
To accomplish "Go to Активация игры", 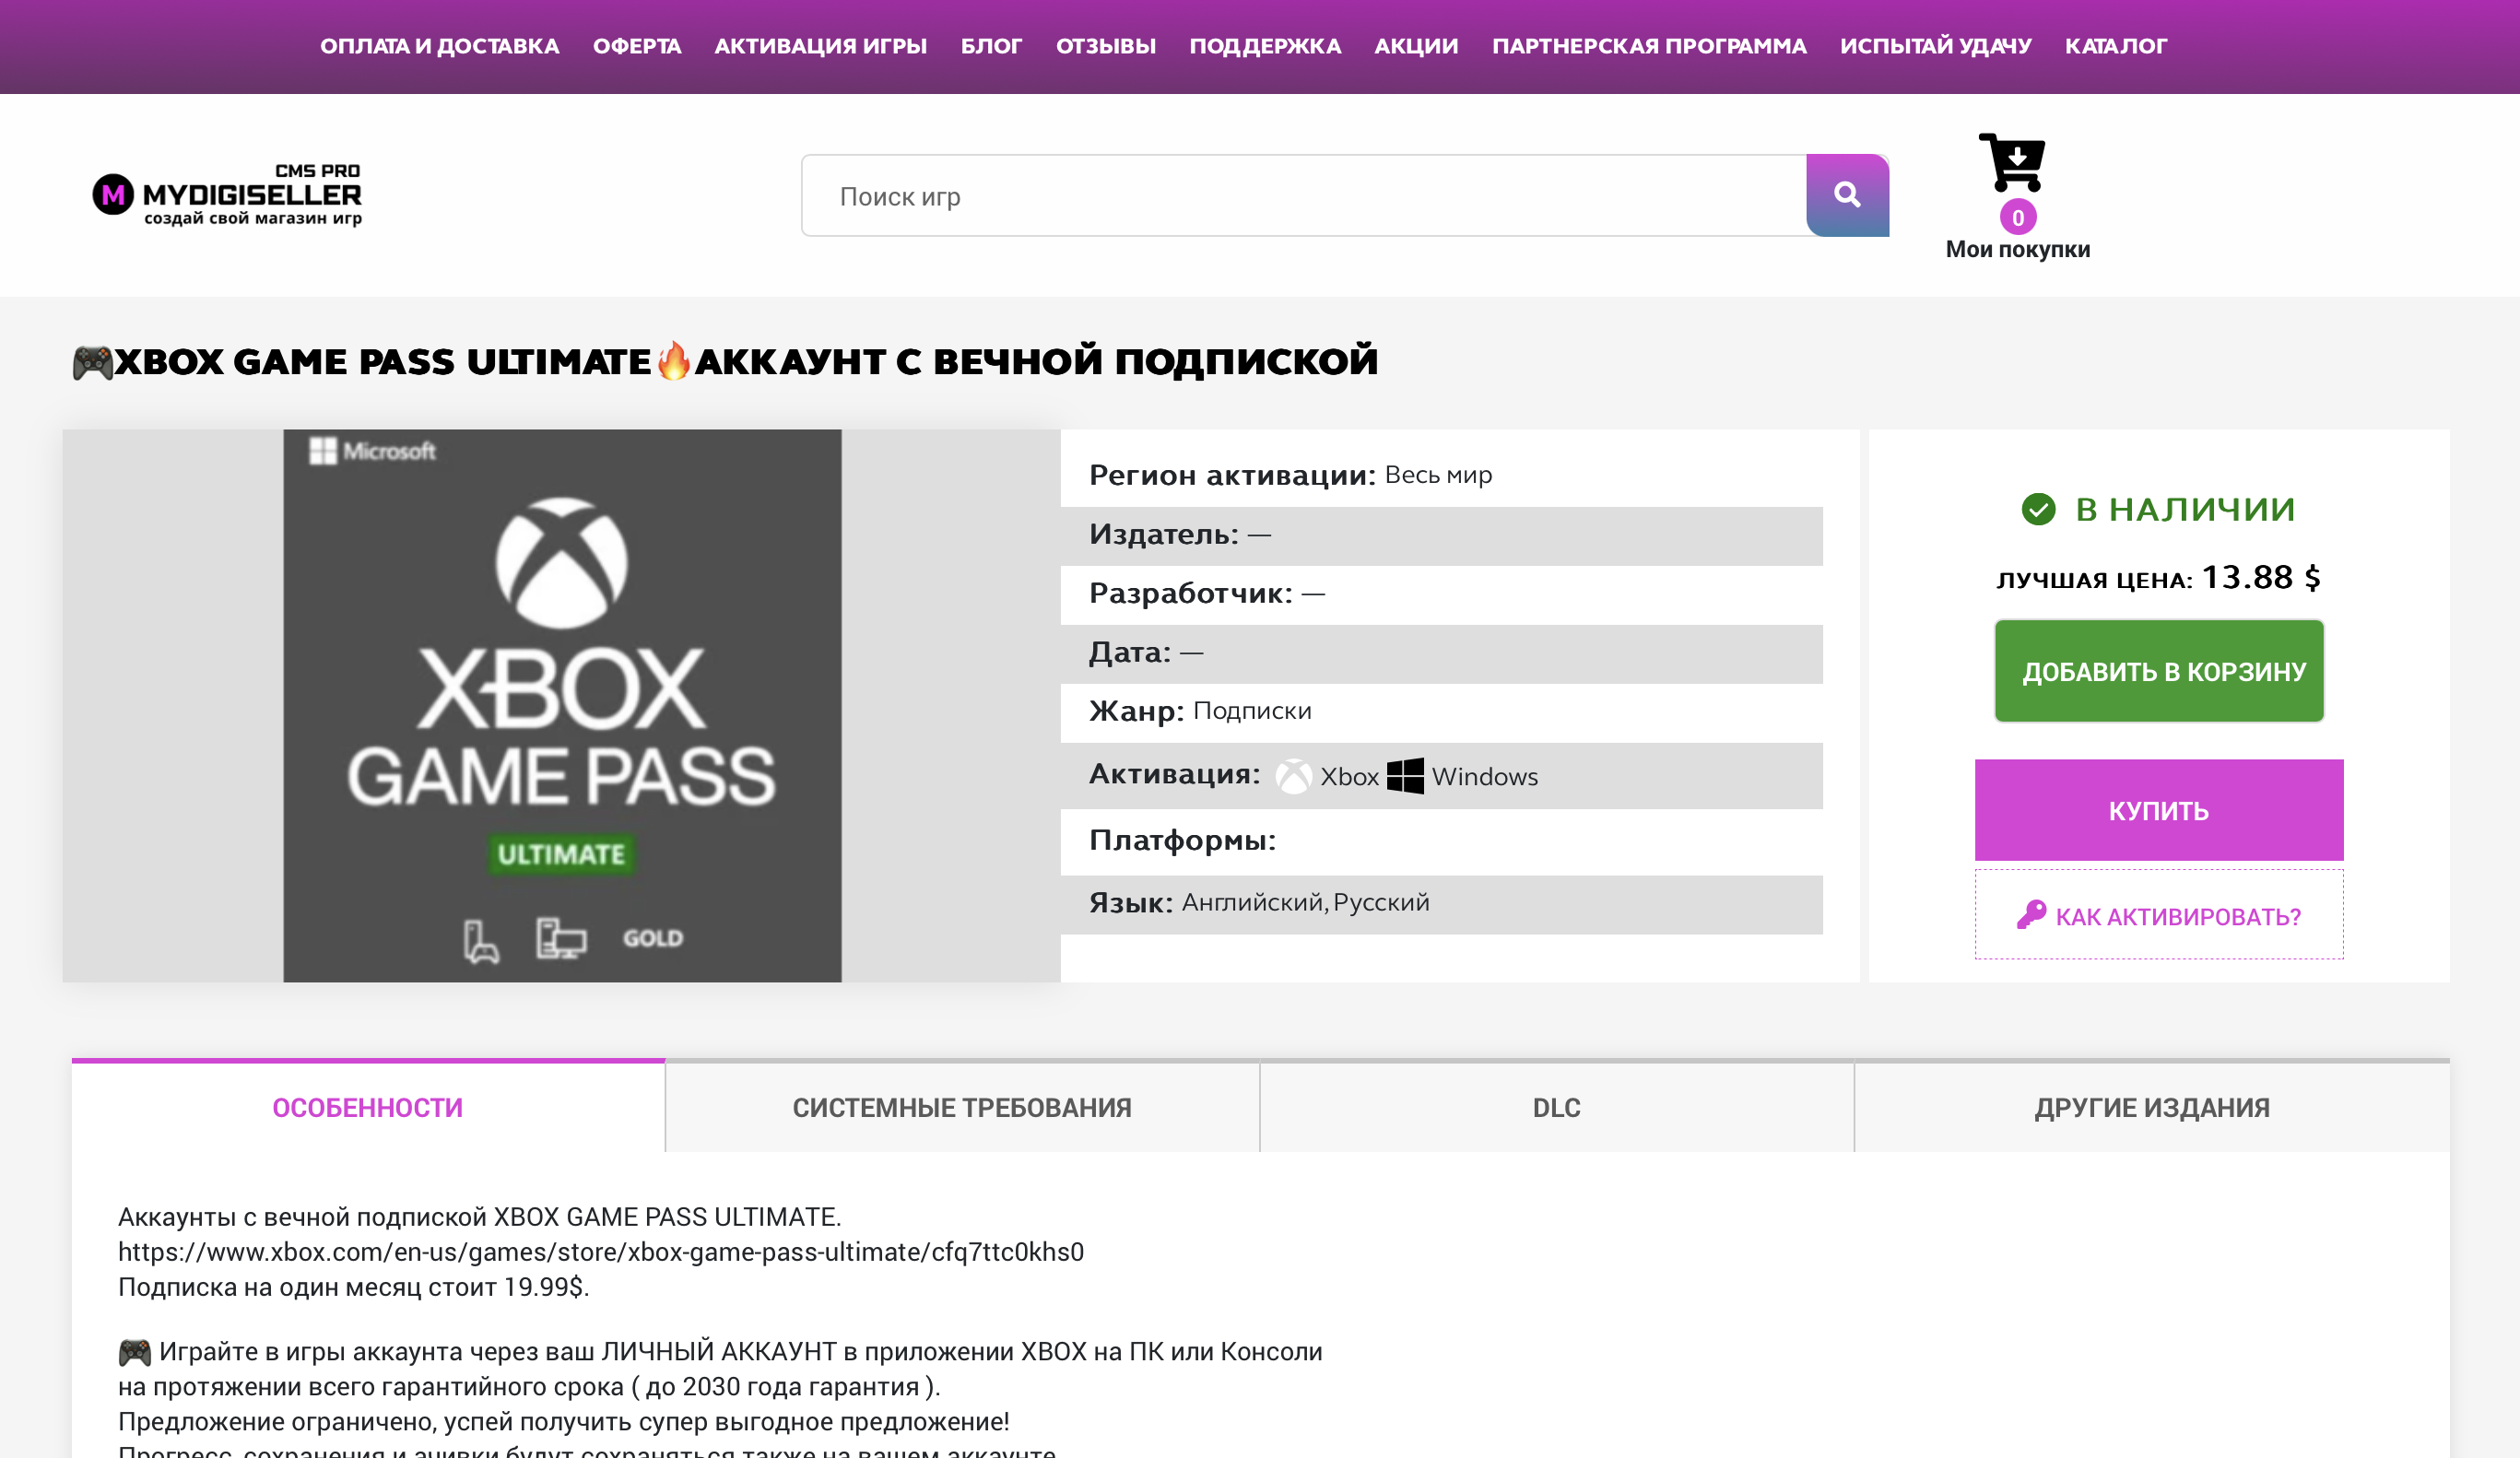I will [820, 46].
